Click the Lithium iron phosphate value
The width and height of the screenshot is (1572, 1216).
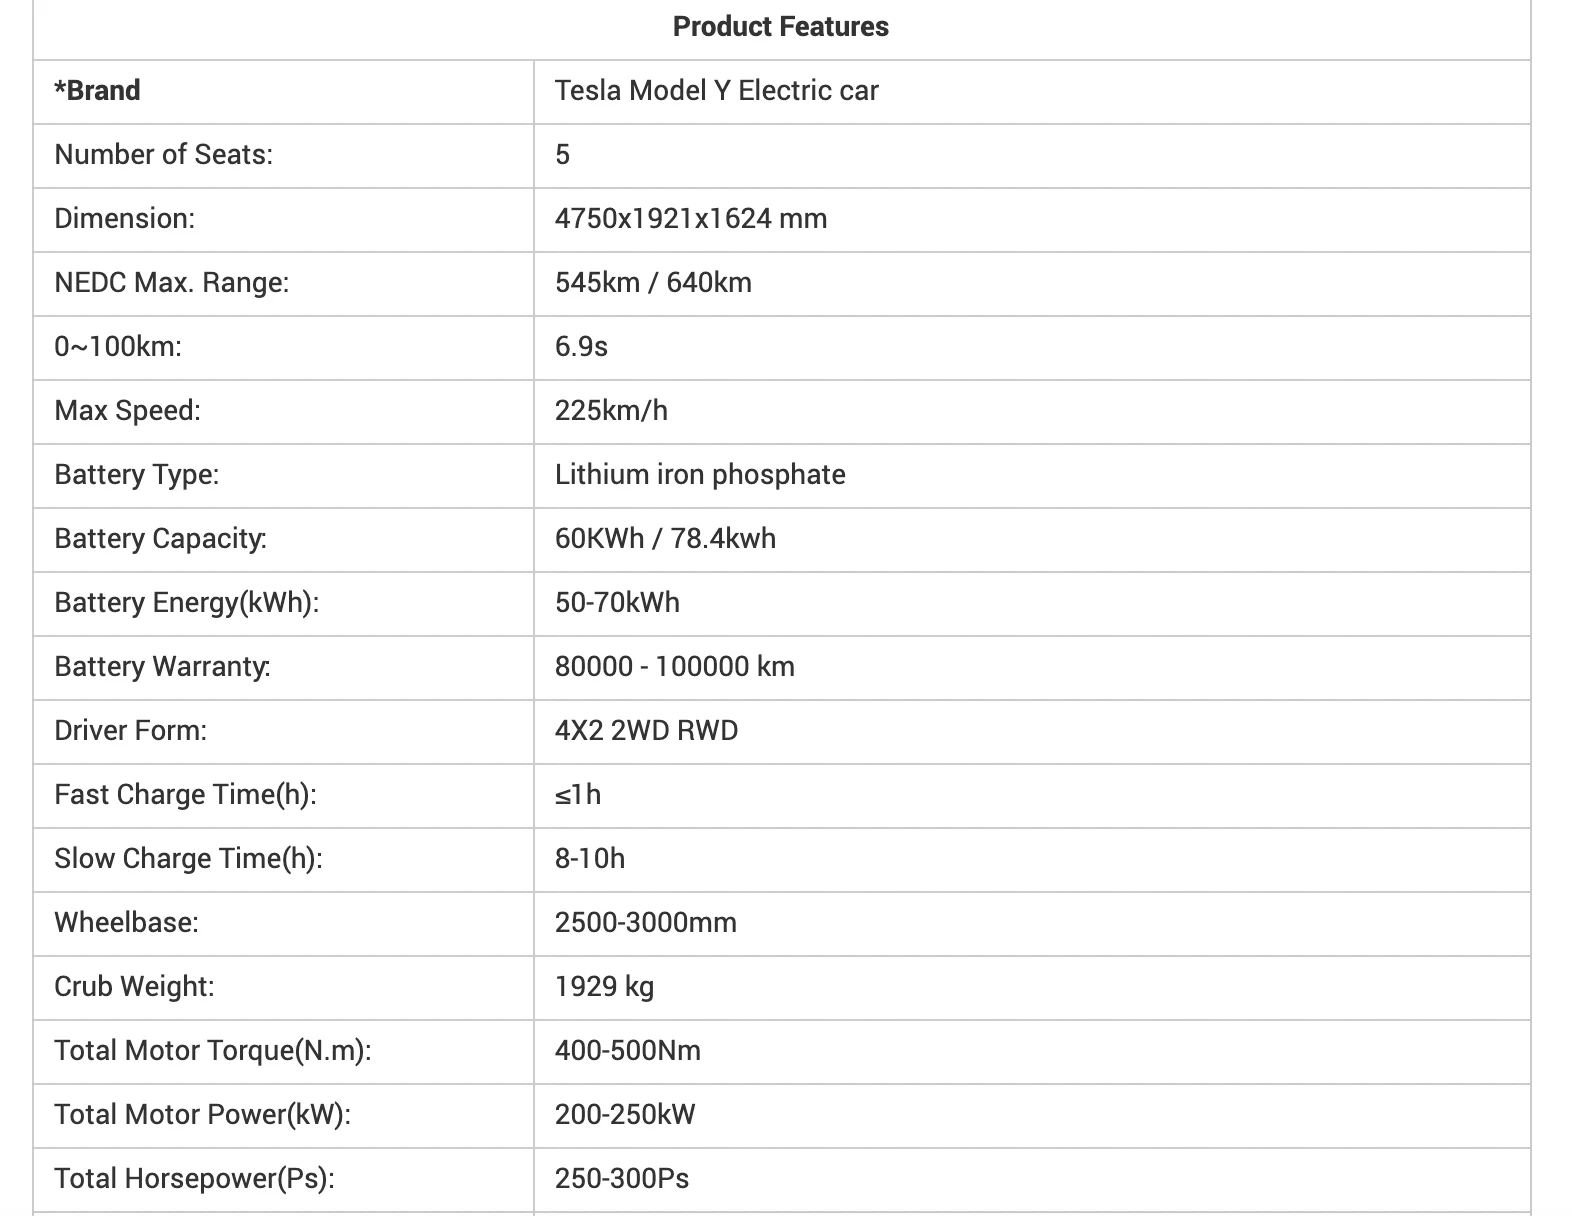(x=700, y=475)
